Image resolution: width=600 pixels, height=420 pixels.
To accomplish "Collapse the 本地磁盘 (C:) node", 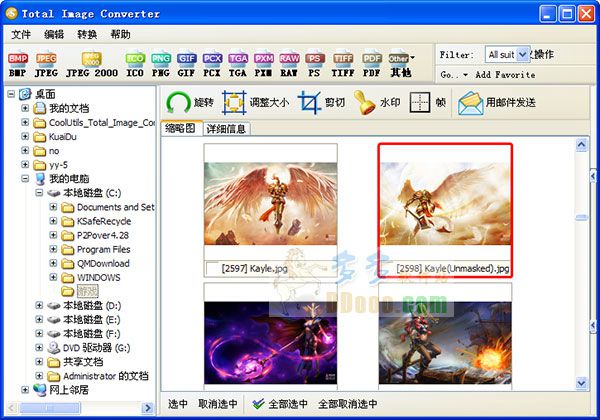I will pyautogui.click(x=39, y=193).
